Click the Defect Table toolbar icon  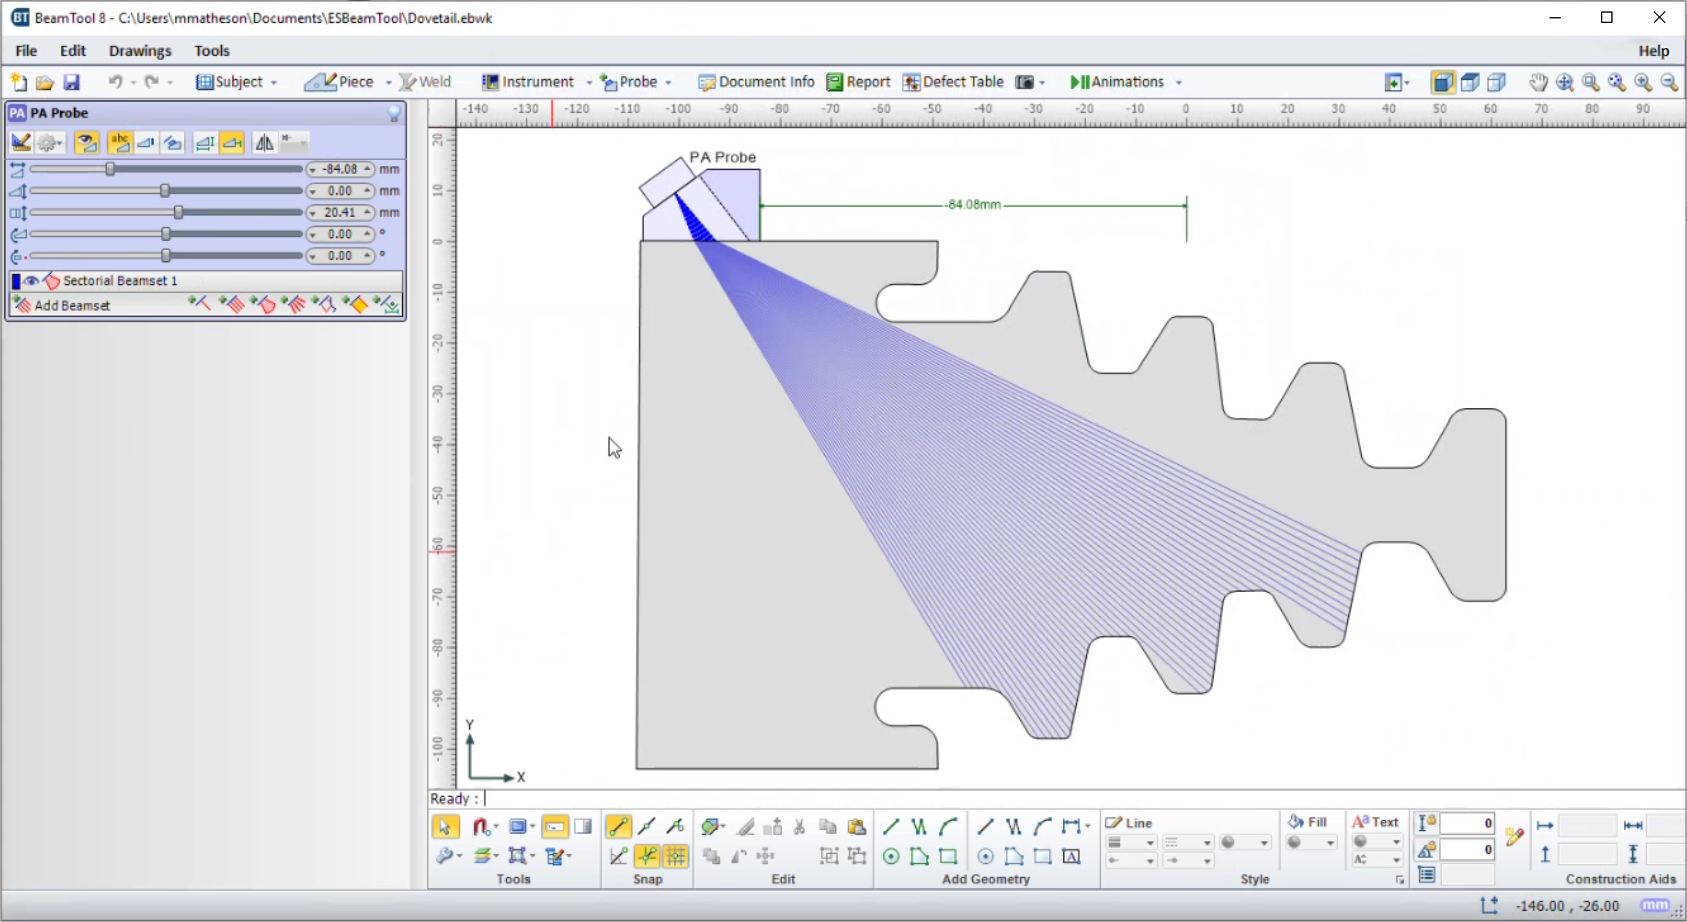[953, 82]
